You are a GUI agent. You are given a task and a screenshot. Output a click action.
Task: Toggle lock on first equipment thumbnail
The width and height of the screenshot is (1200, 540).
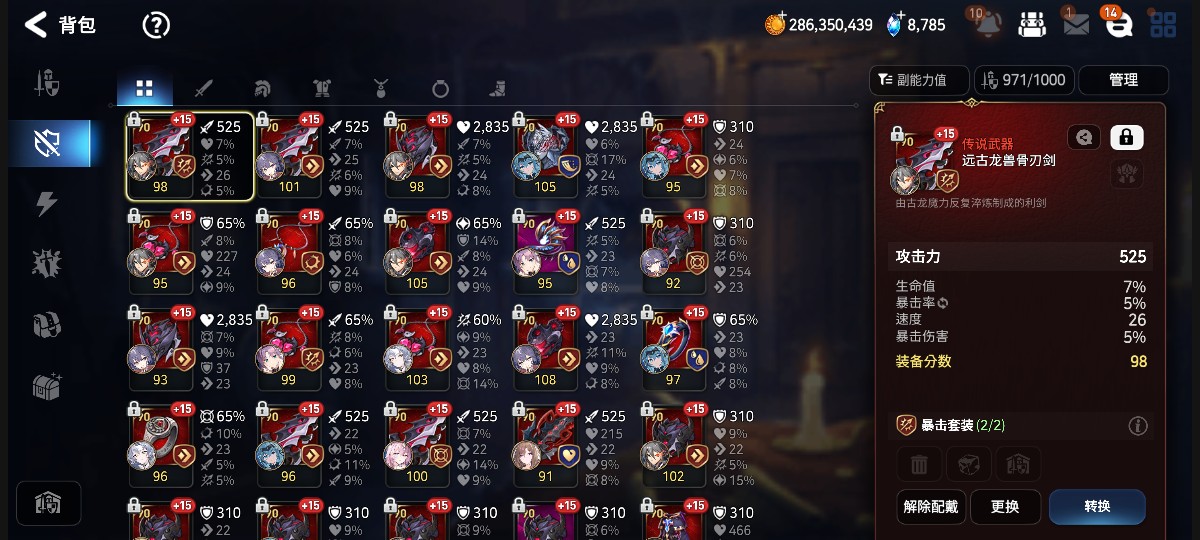pyautogui.click(x=135, y=120)
